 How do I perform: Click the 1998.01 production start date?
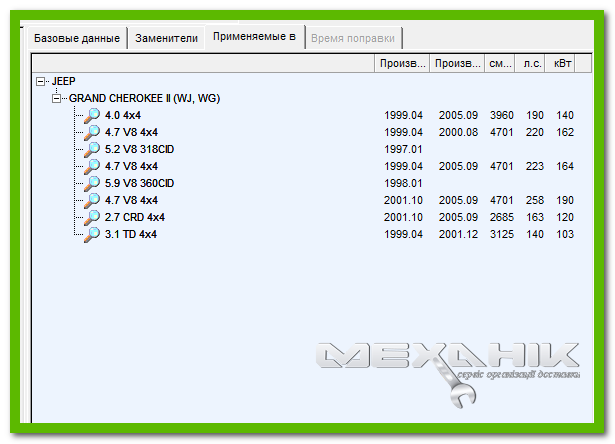click(x=403, y=183)
